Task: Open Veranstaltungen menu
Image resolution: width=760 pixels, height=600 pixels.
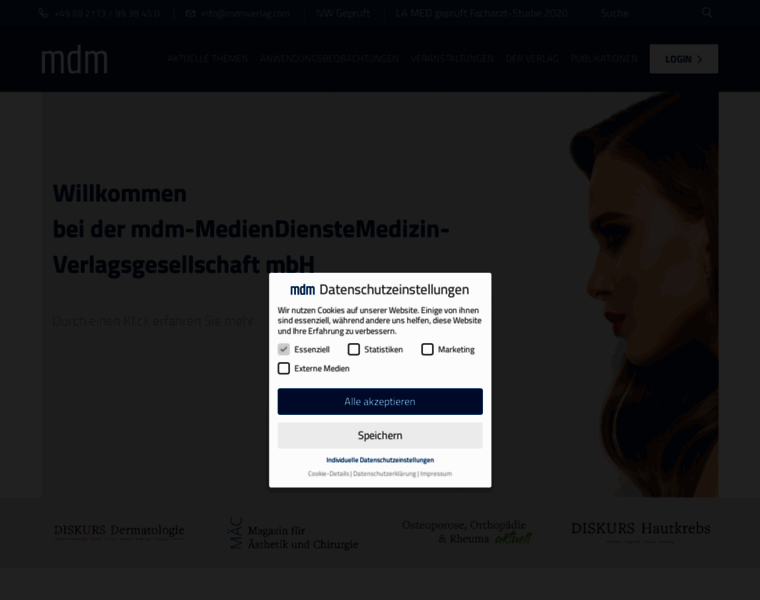Action: pyautogui.click(x=452, y=59)
